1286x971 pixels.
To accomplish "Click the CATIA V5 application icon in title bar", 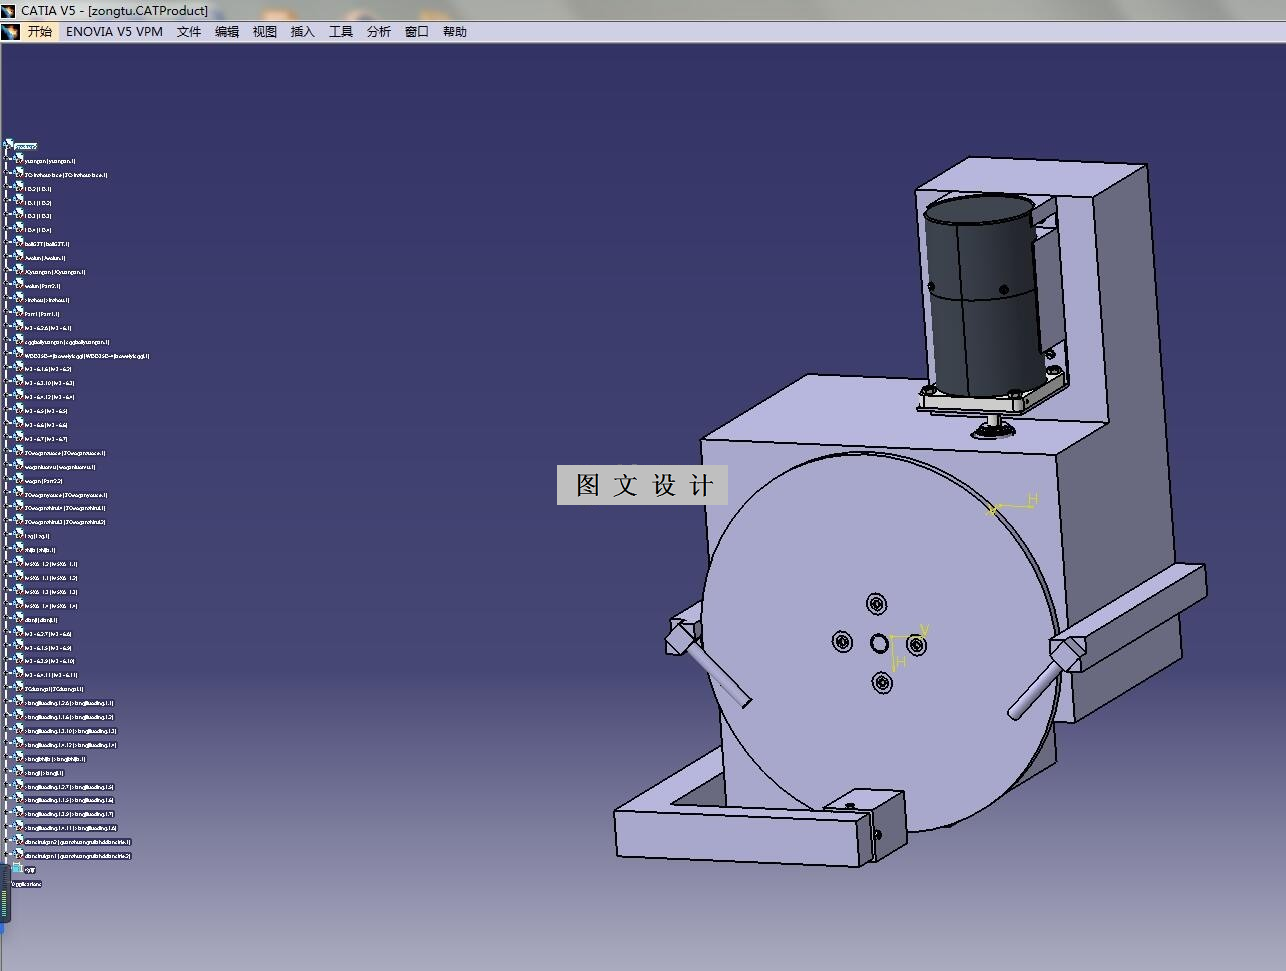I will pyautogui.click(x=9, y=10).
